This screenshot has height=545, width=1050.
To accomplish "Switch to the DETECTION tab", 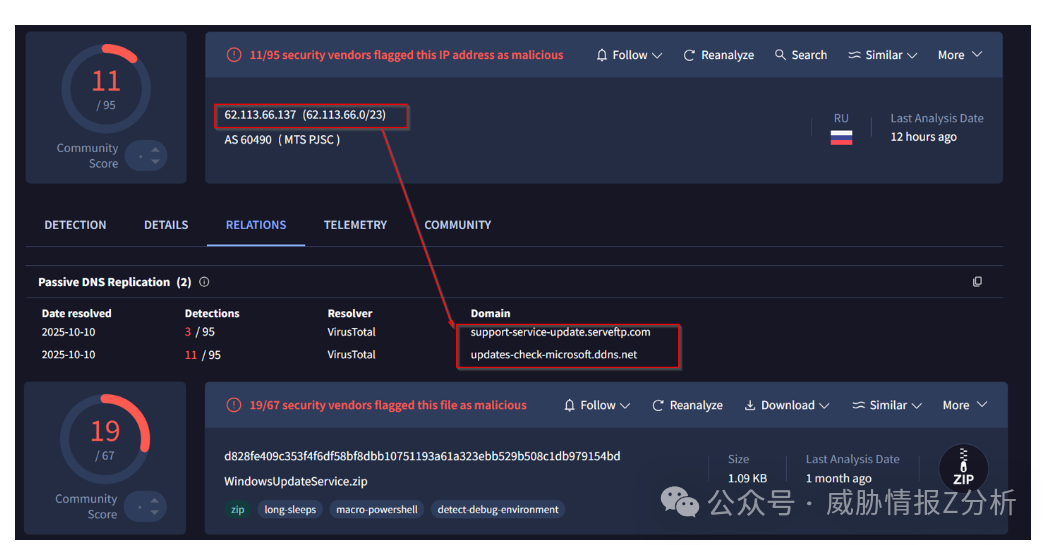I will point(75,225).
